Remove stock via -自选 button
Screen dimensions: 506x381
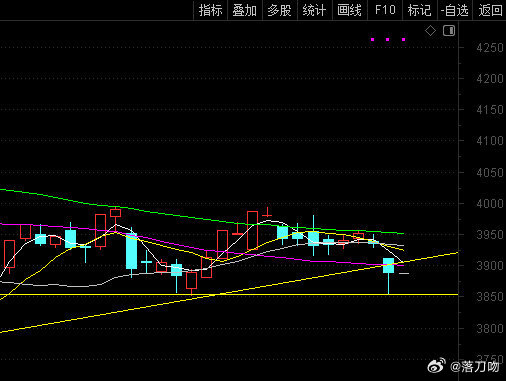(x=455, y=10)
